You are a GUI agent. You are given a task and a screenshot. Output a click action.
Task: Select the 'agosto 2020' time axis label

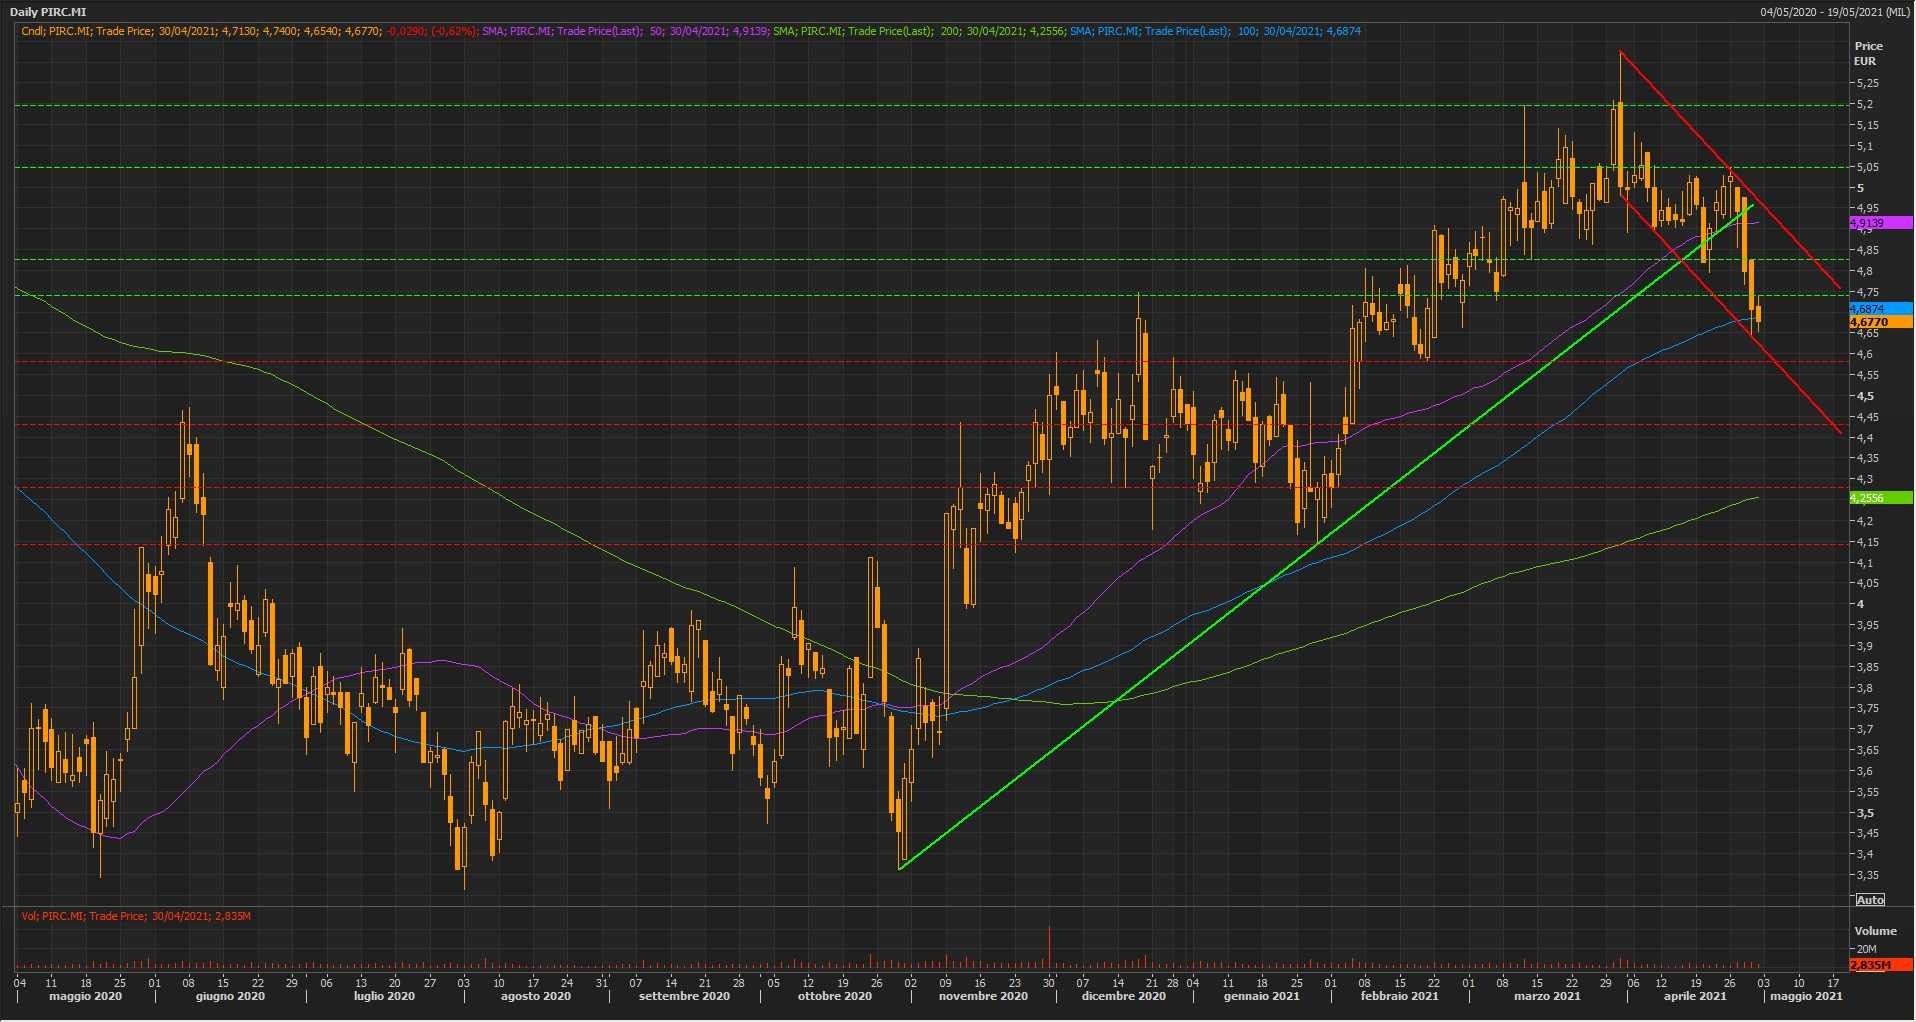[x=536, y=996]
